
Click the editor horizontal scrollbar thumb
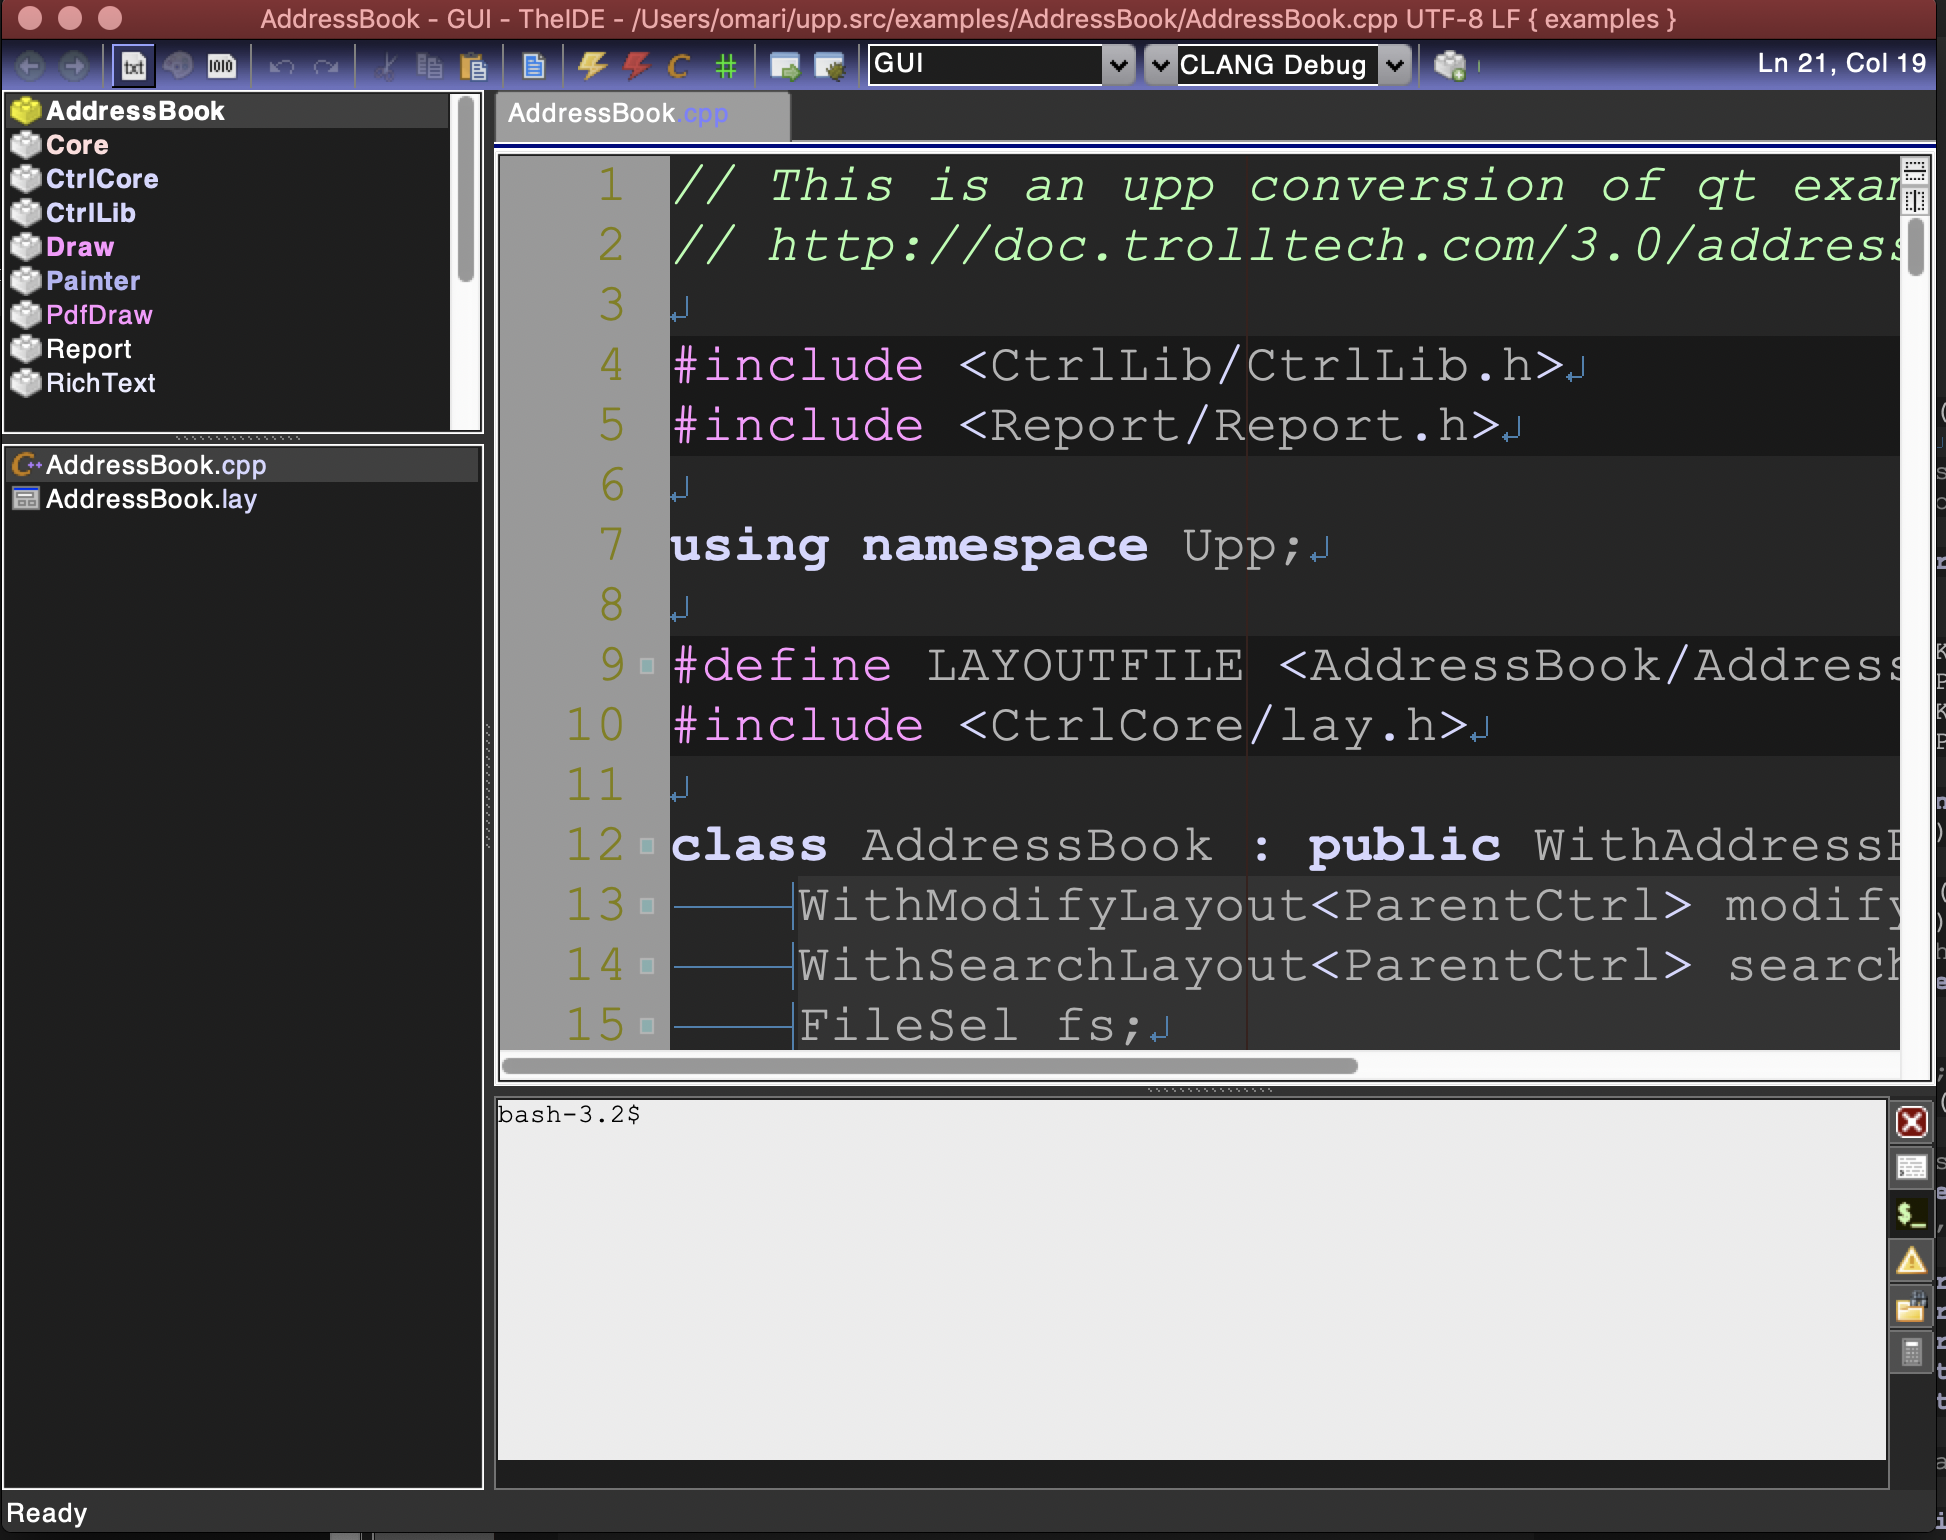930,1066
